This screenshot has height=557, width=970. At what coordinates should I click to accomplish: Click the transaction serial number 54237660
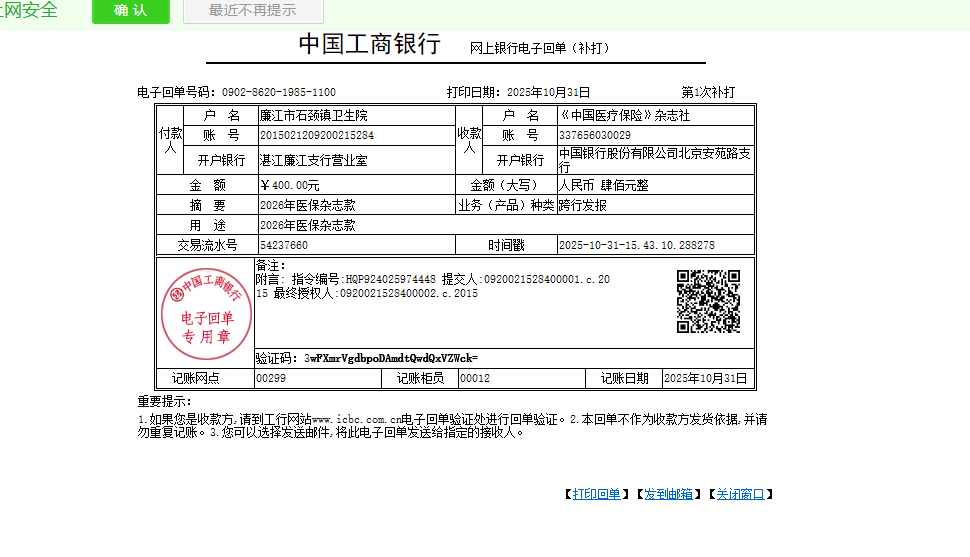[284, 245]
